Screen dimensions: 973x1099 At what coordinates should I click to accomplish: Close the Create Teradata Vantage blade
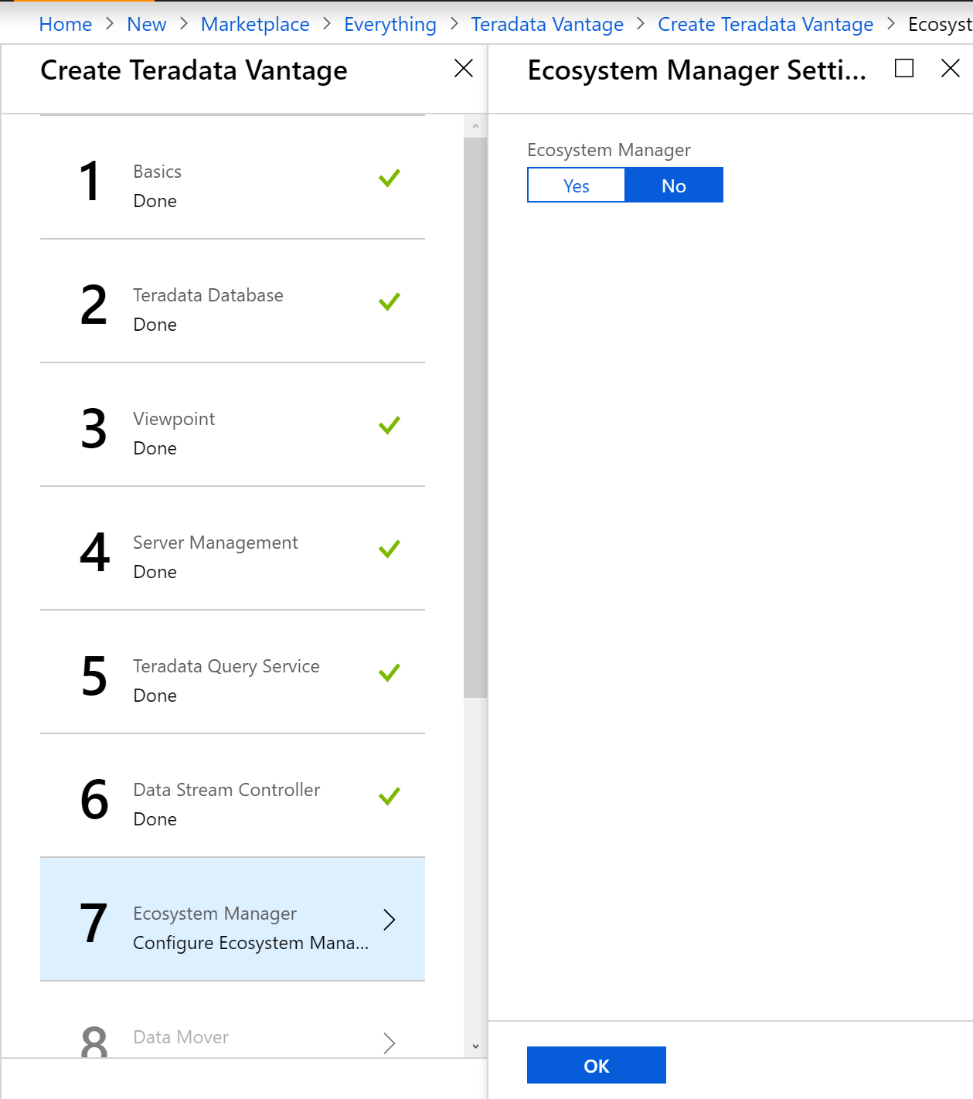[463, 68]
